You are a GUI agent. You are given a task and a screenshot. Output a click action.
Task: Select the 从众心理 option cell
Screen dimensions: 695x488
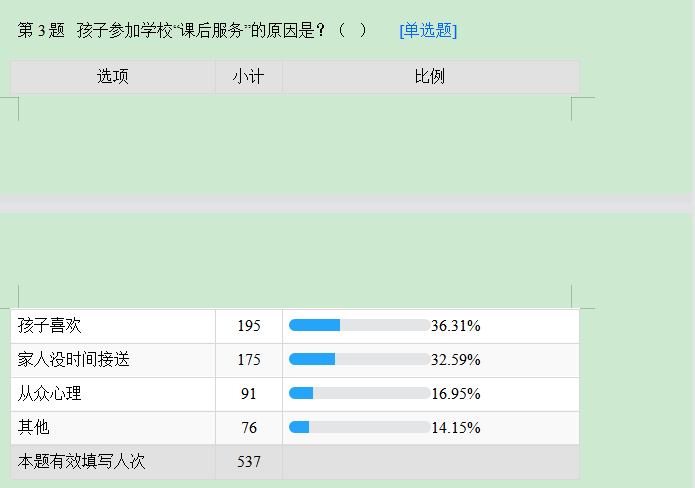[113, 394]
